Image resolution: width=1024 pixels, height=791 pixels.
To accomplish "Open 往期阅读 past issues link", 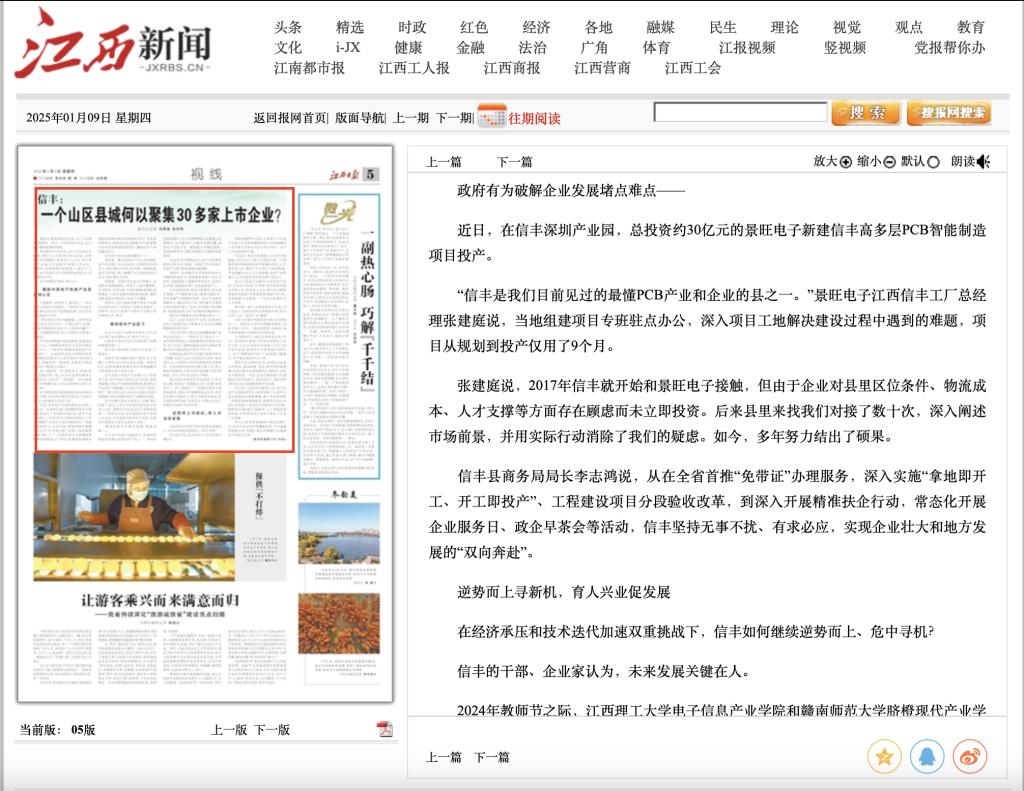I will [x=534, y=118].
